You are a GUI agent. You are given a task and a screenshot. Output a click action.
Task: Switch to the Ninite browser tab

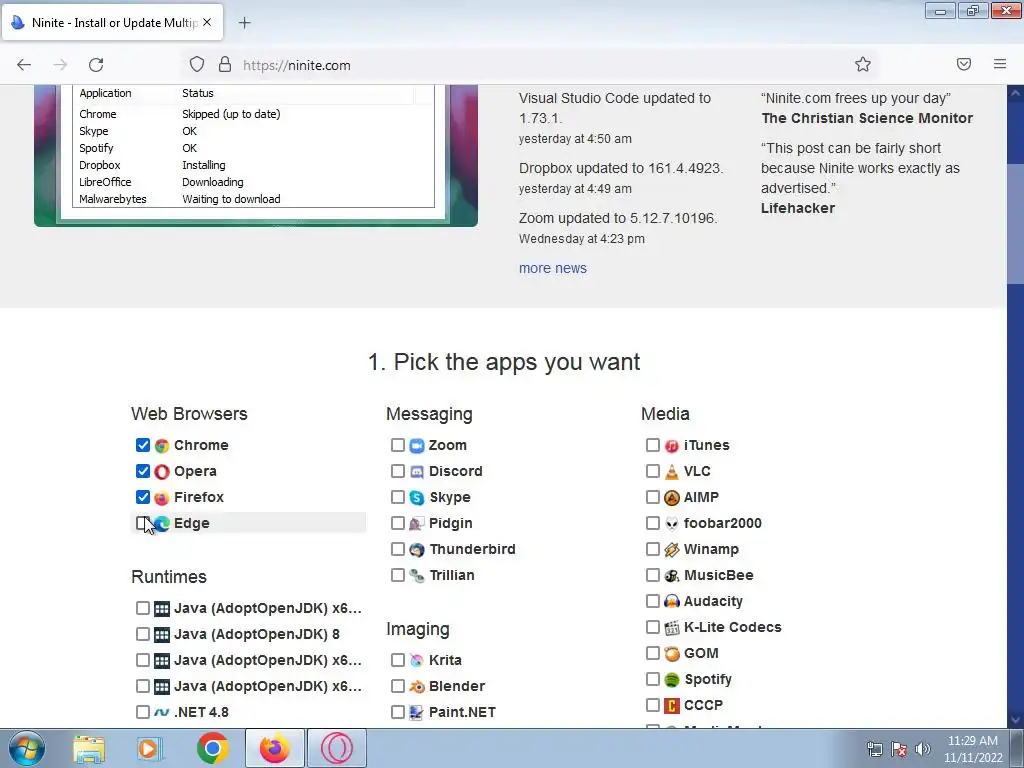click(112, 23)
